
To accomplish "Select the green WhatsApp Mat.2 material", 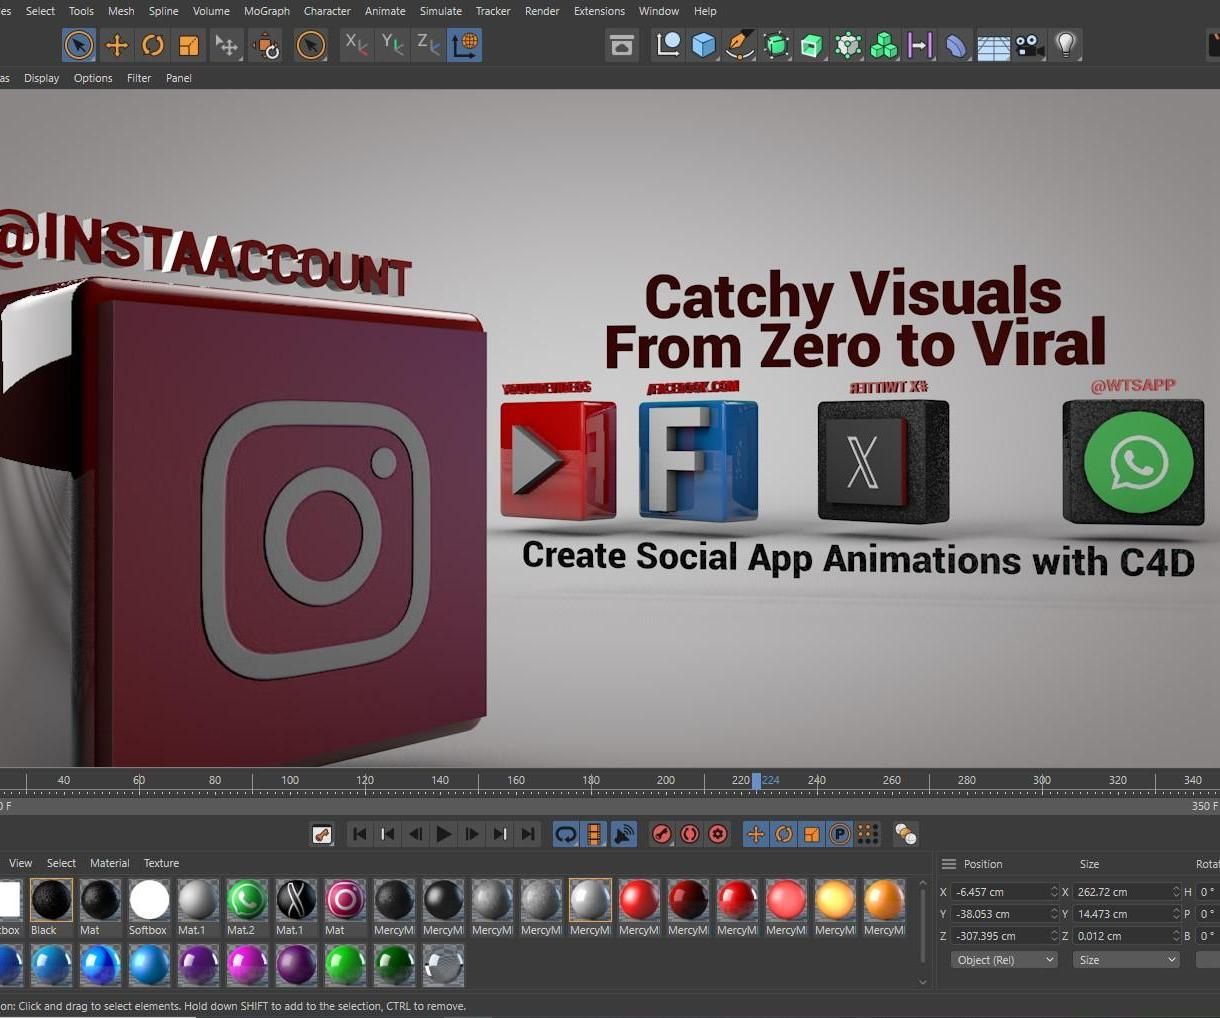I will (x=247, y=907).
